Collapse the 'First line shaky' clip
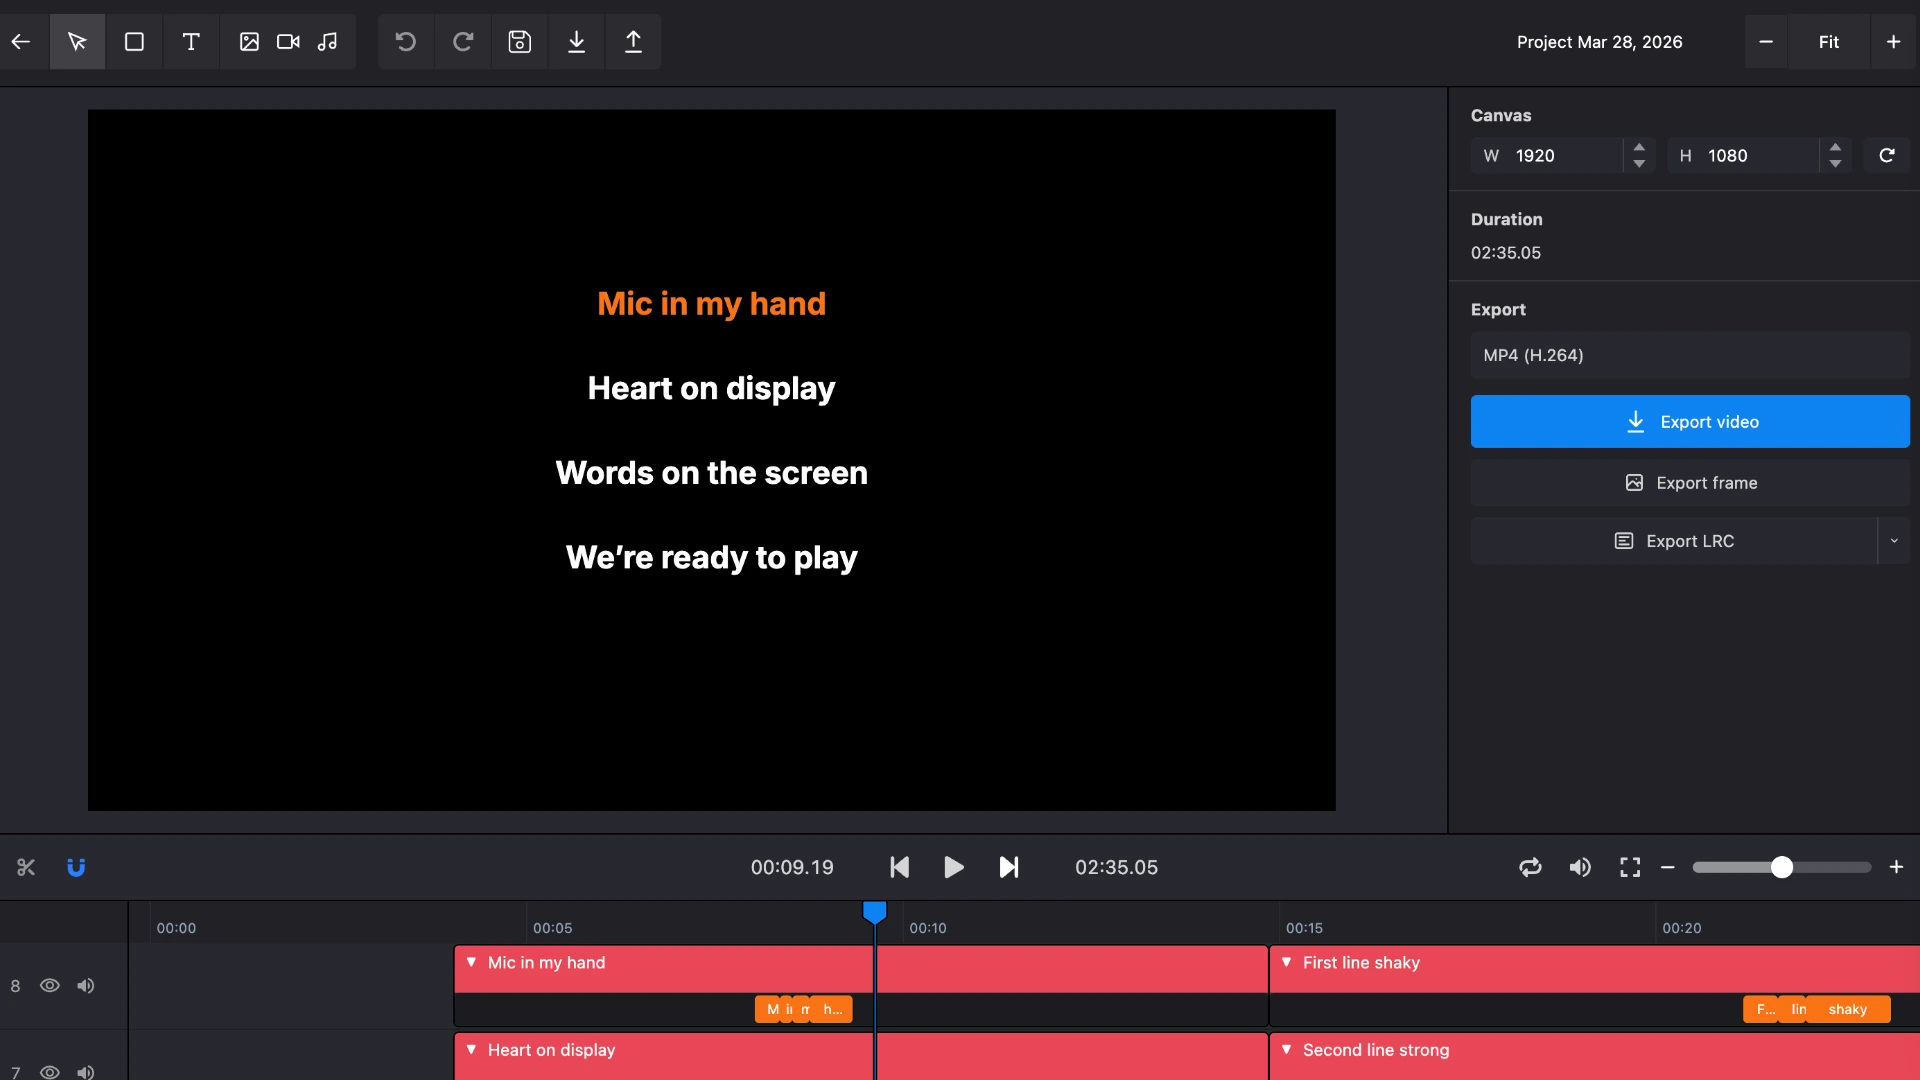Viewport: 1920px width, 1080px height. click(1288, 963)
